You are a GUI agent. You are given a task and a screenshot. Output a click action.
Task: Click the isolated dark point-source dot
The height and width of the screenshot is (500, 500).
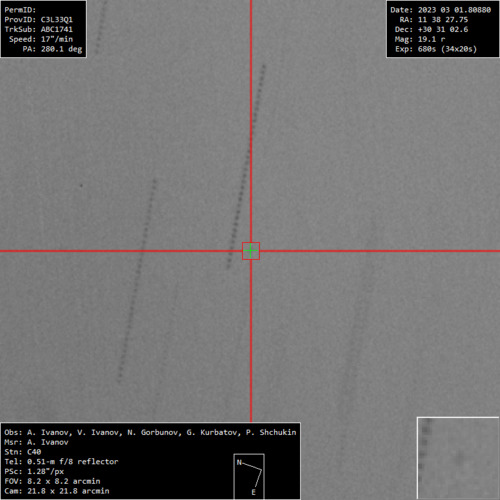point(81,185)
